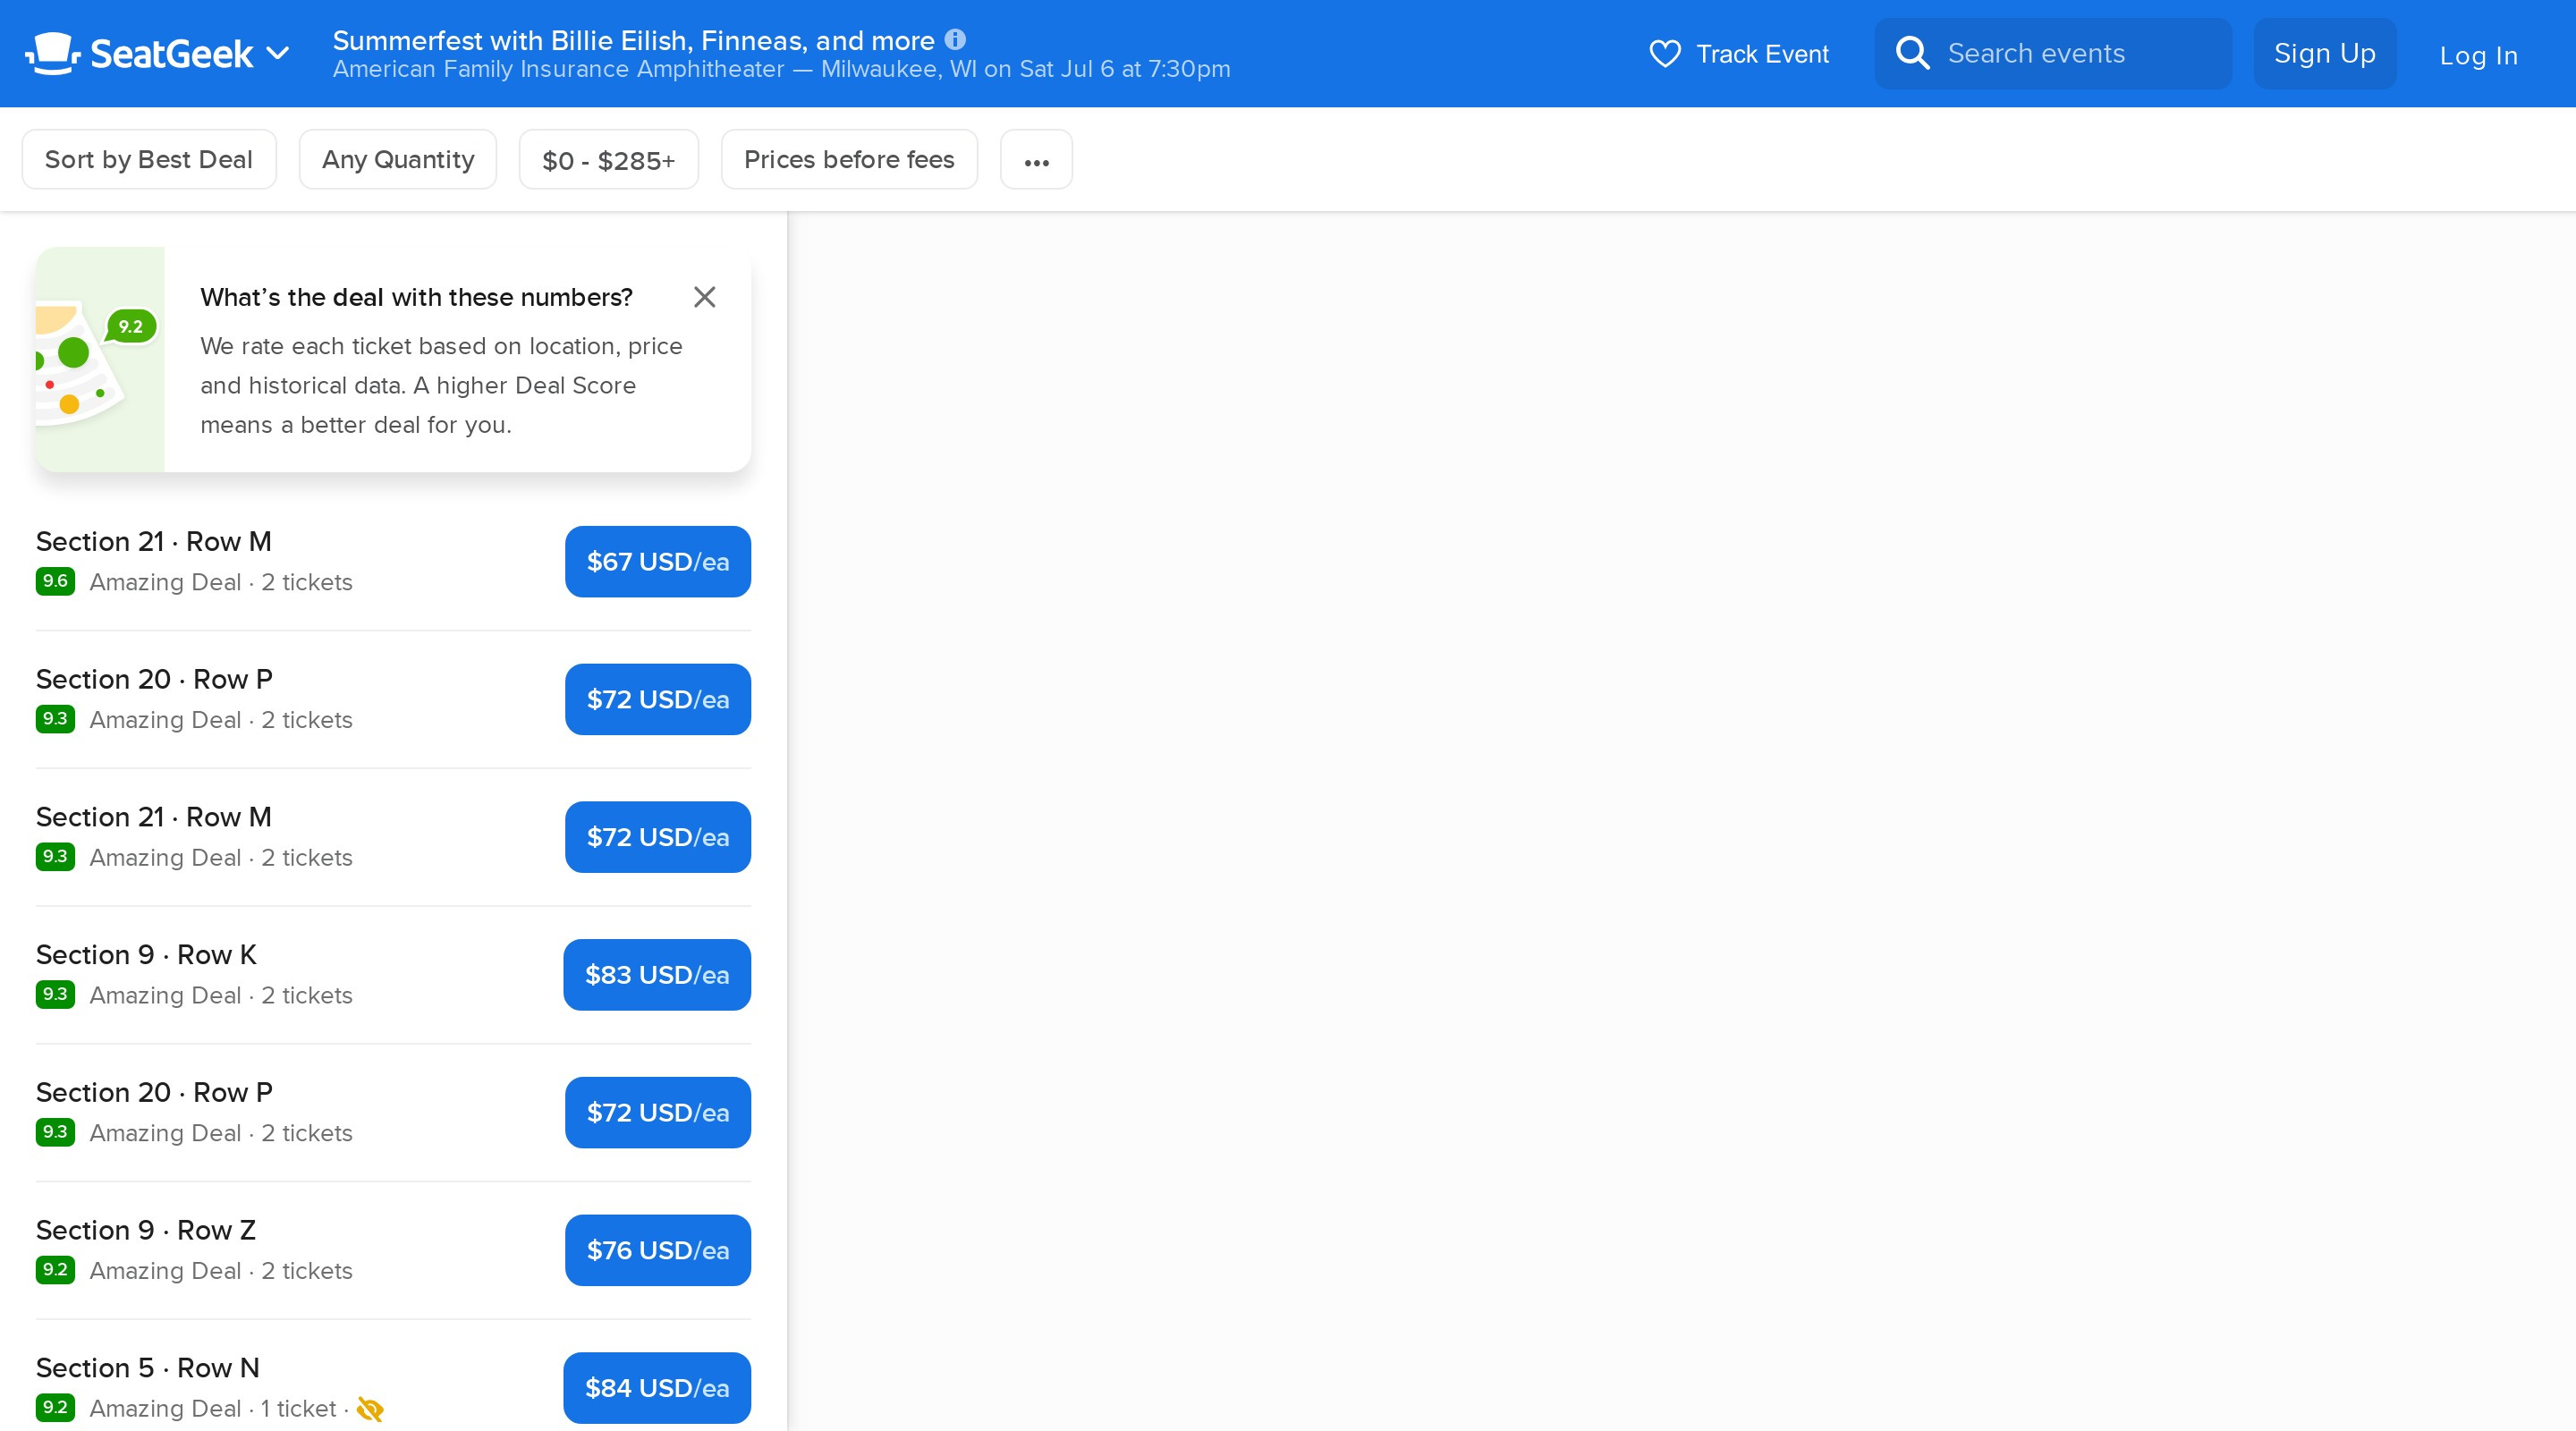Open Sort by Best Deal dropdown

(x=149, y=160)
